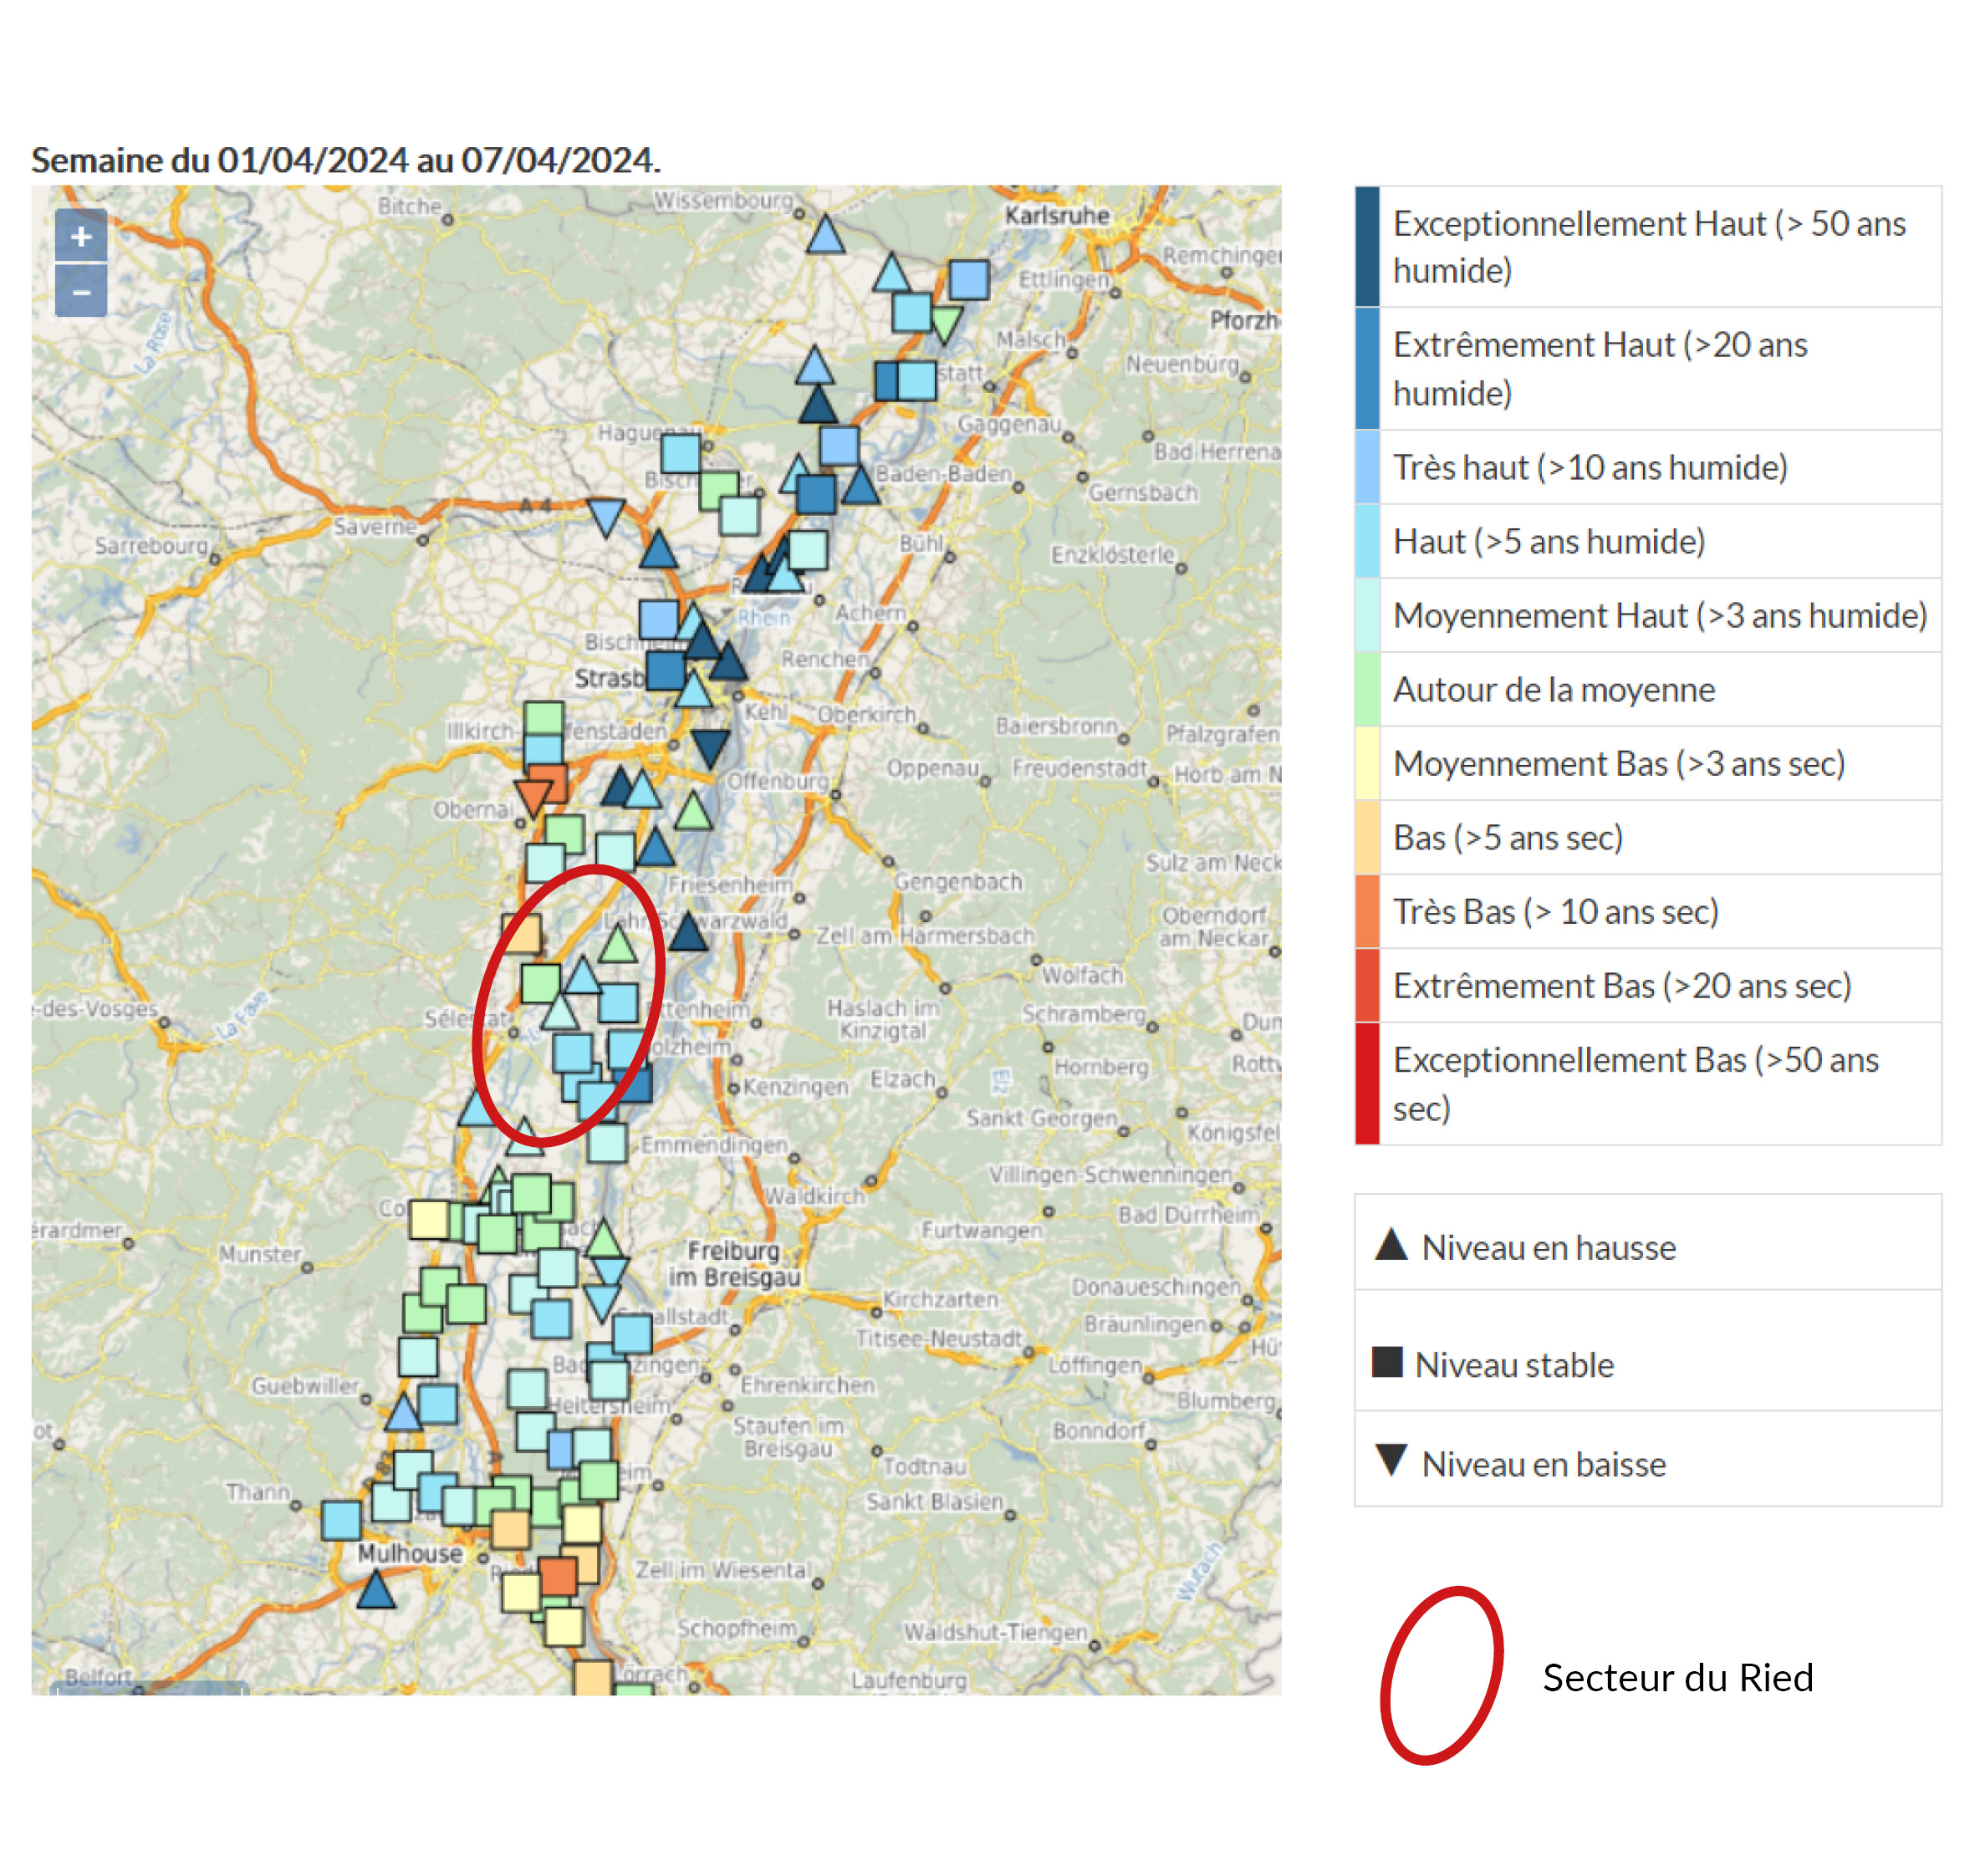1975x1876 pixels.
Task: Click the Exceptionnellement Bas red legend swatch
Action: [x=1367, y=1083]
